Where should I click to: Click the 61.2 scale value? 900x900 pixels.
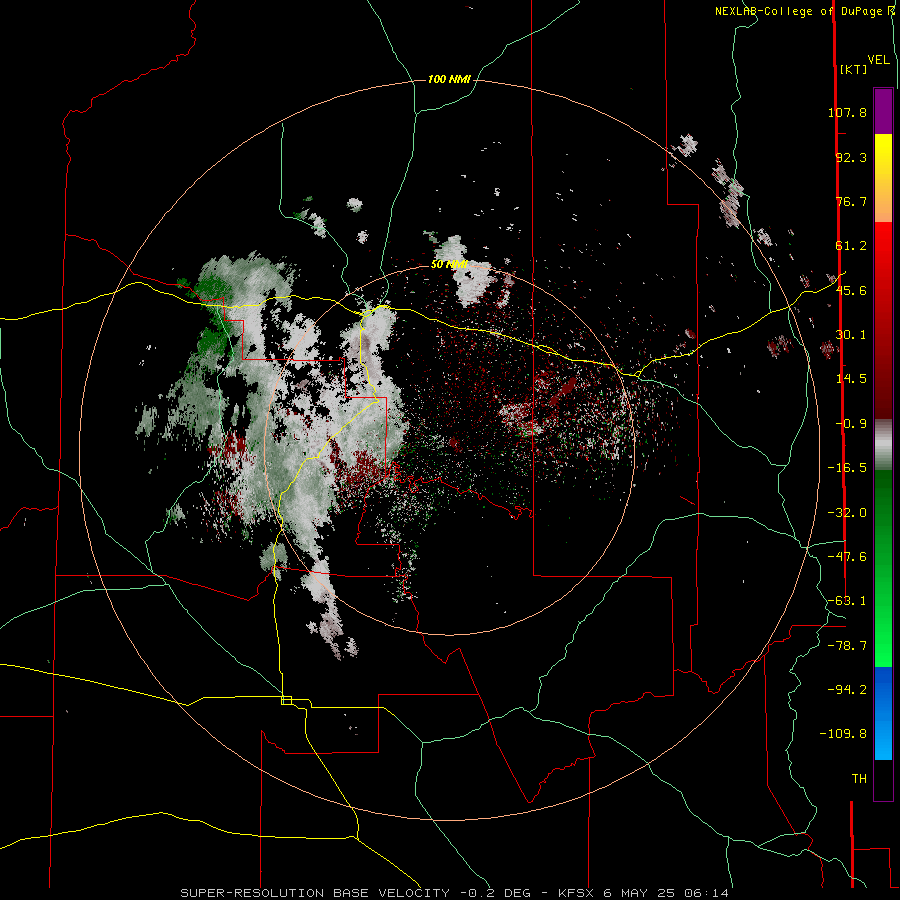(851, 246)
